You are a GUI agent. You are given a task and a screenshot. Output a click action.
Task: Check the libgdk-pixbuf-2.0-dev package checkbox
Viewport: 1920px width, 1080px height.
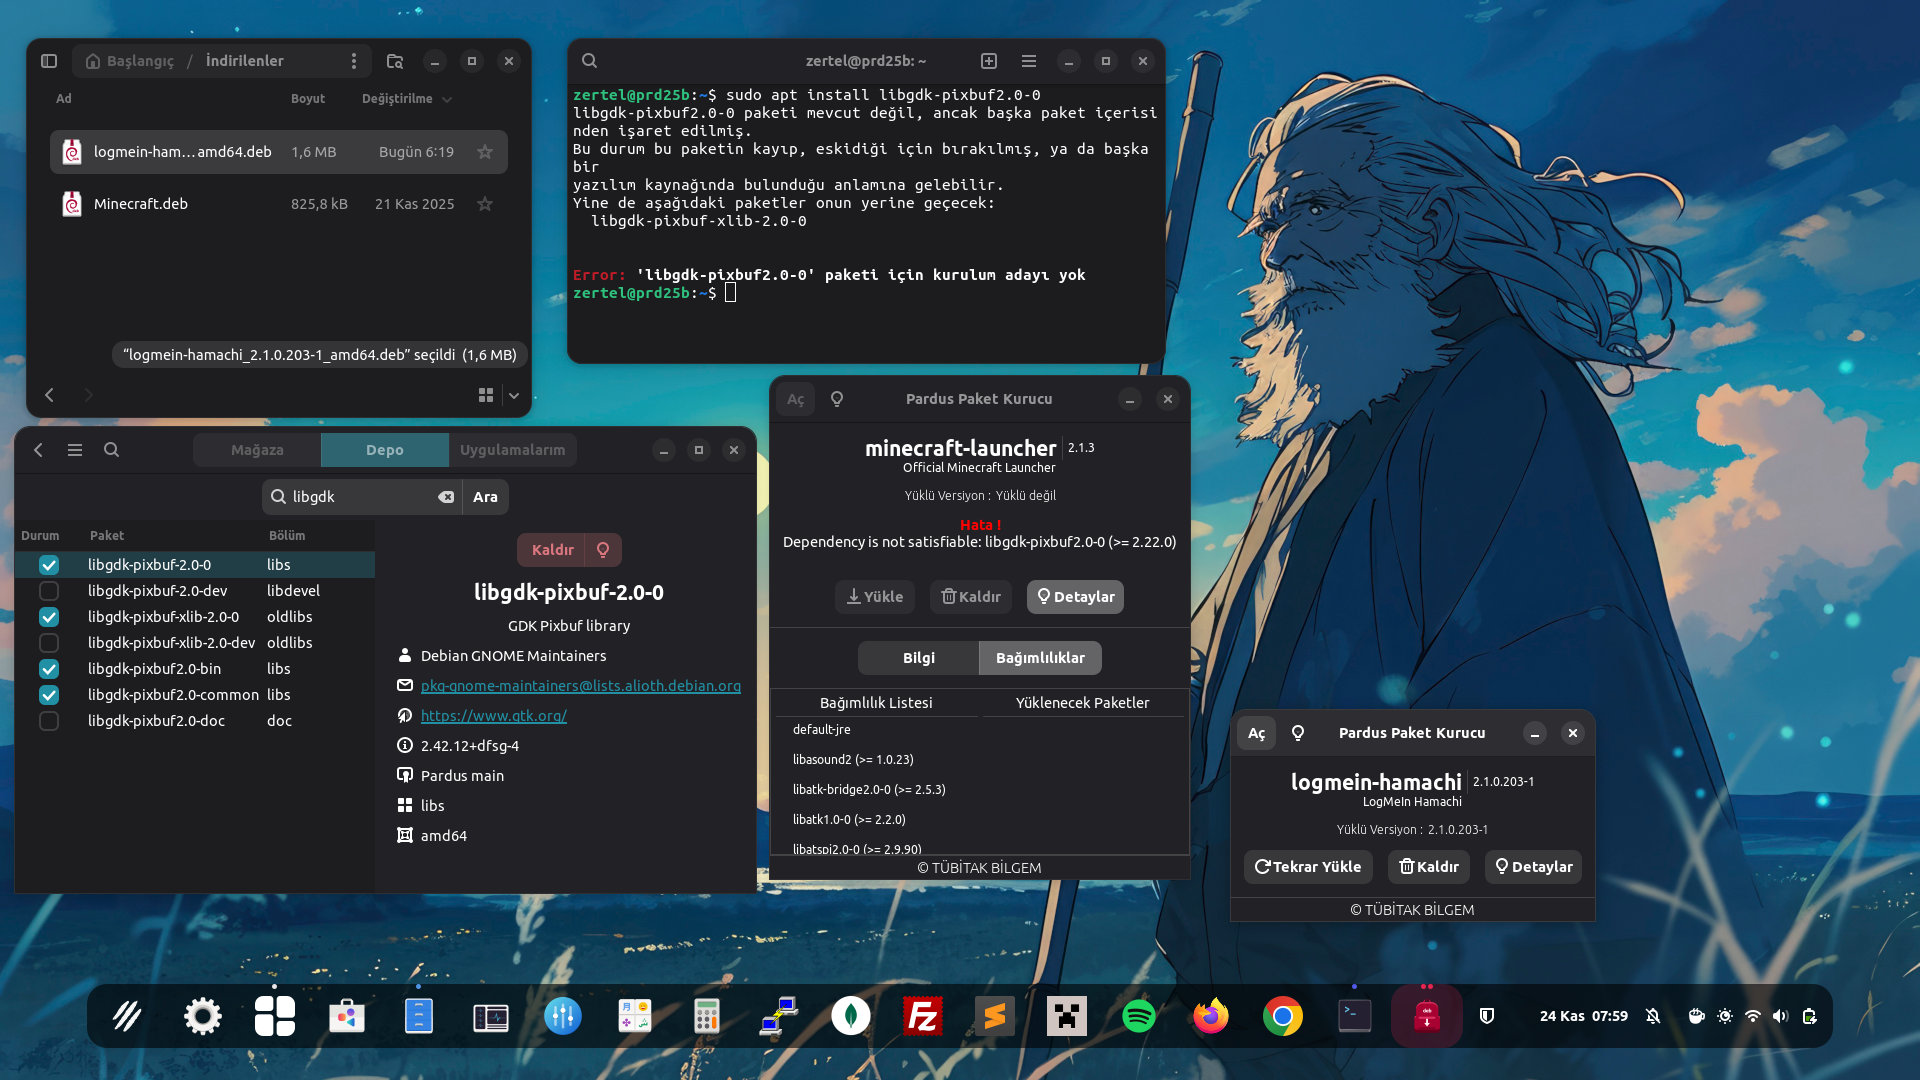pos(49,591)
